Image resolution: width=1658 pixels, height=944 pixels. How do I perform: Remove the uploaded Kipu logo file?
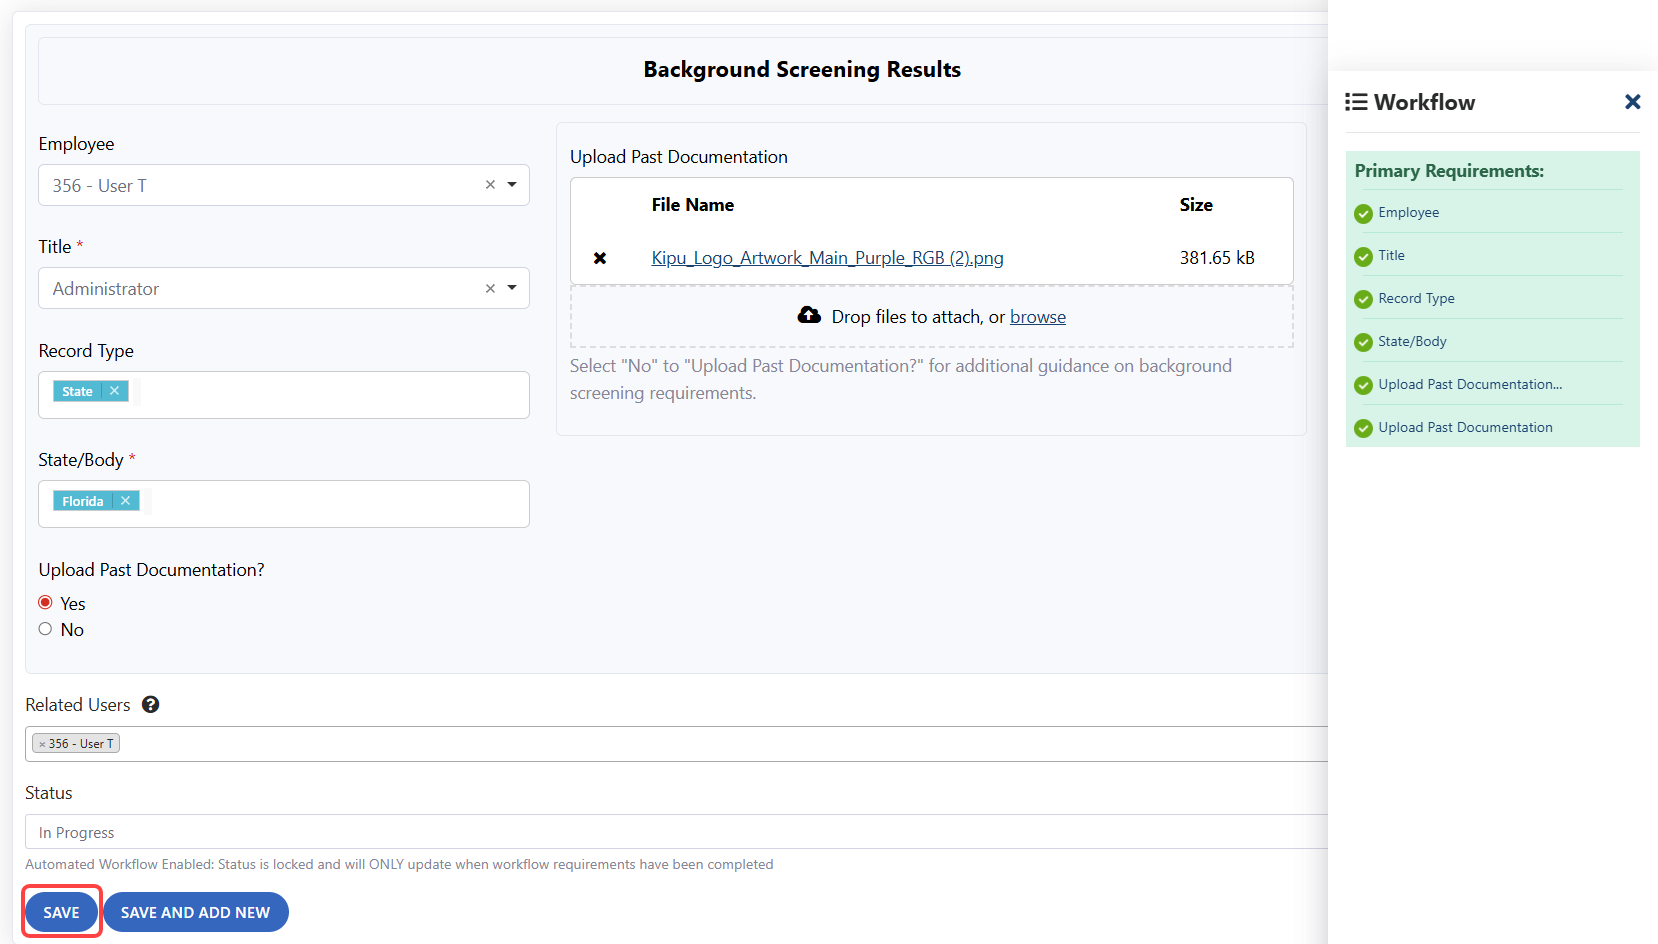click(600, 258)
